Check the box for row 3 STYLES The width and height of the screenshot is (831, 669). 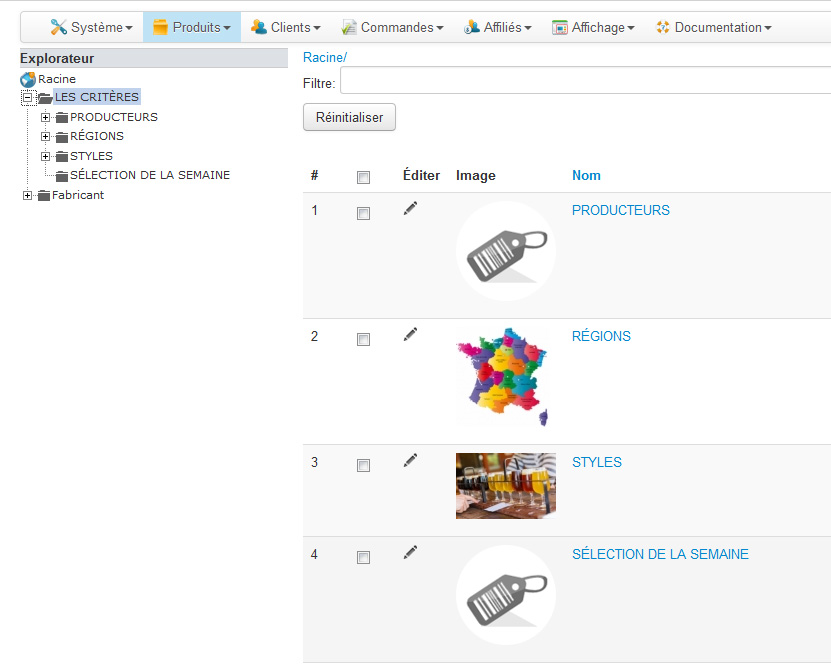[364, 465]
